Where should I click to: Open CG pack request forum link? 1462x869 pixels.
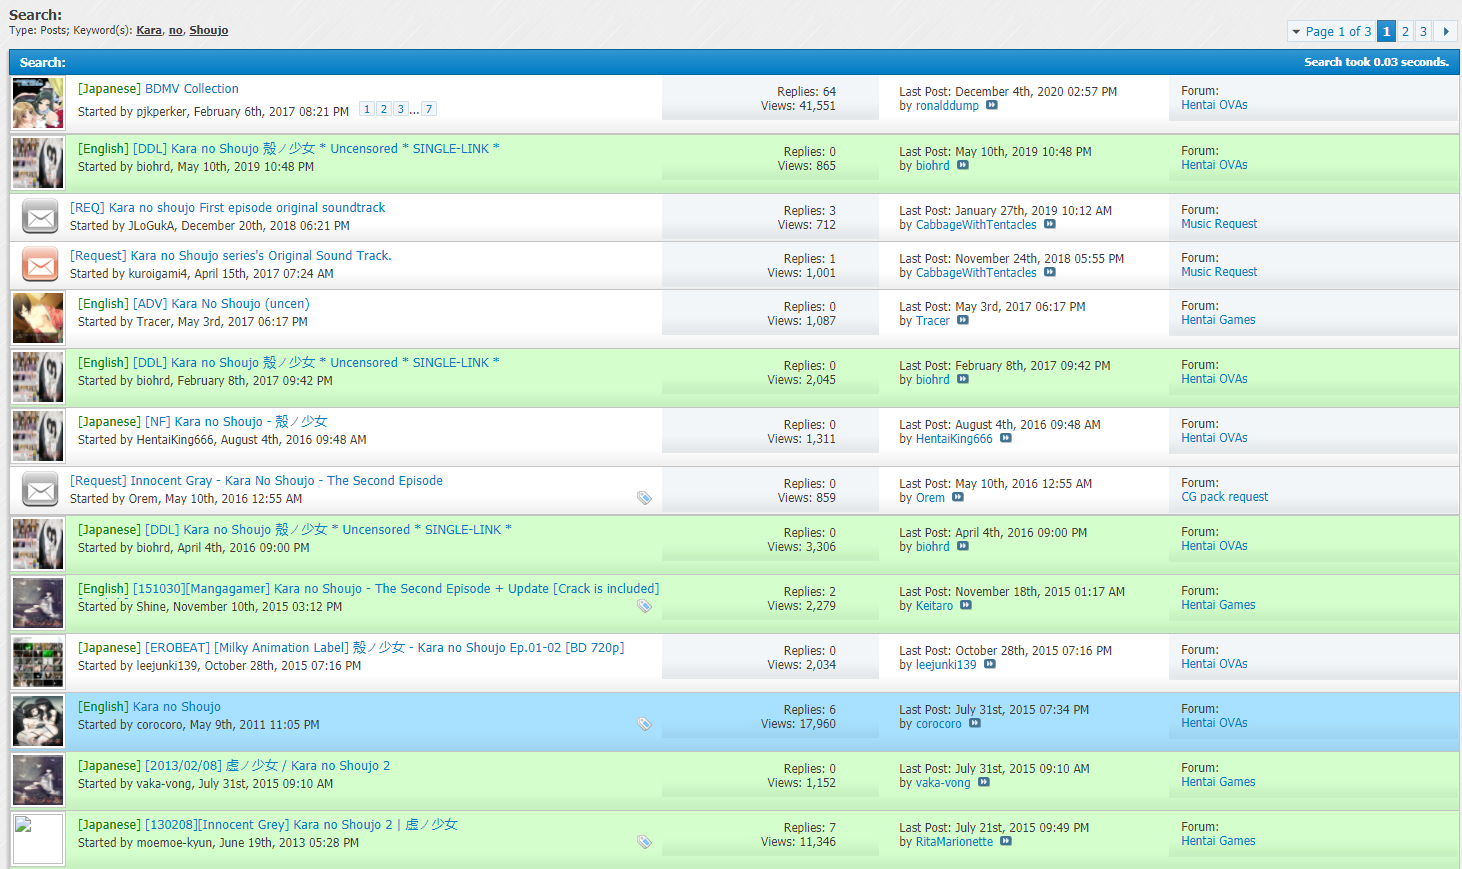[x=1224, y=497]
